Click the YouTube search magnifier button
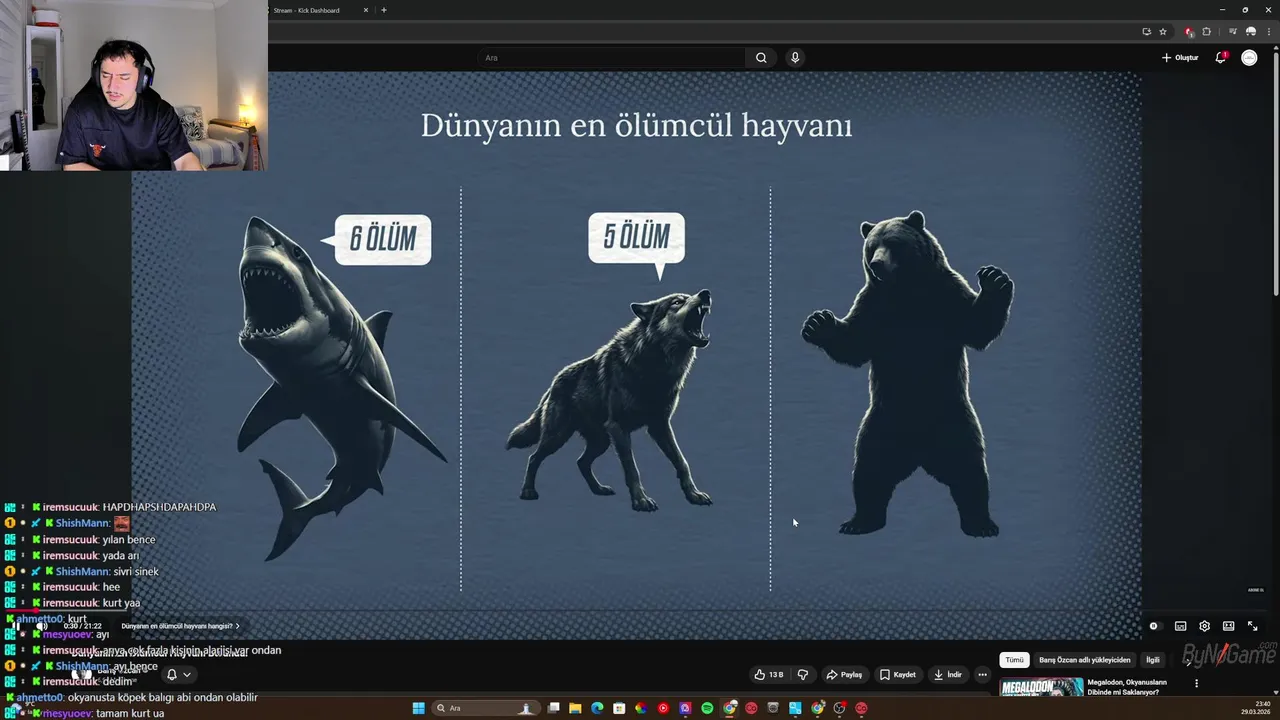 pos(761,58)
